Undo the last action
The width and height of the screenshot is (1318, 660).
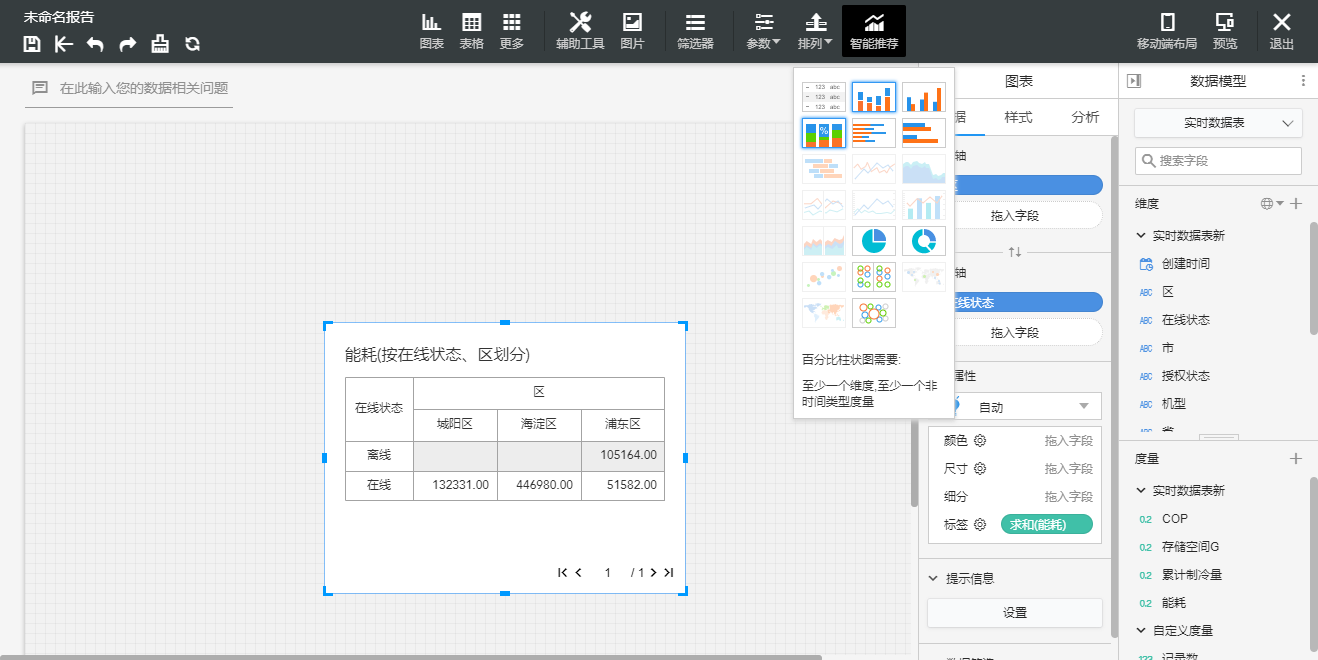[x=95, y=44]
